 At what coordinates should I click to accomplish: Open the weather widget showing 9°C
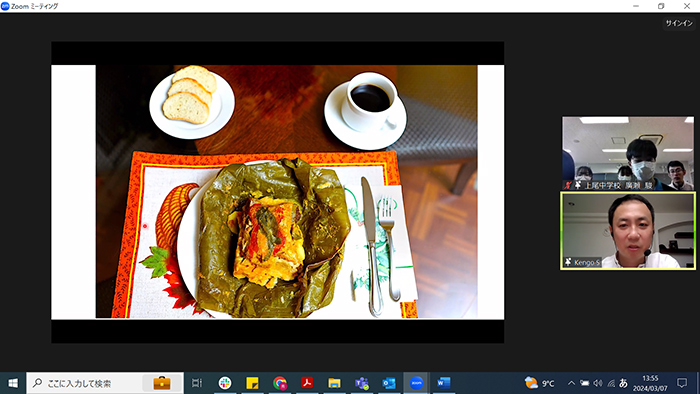[x=540, y=383]
